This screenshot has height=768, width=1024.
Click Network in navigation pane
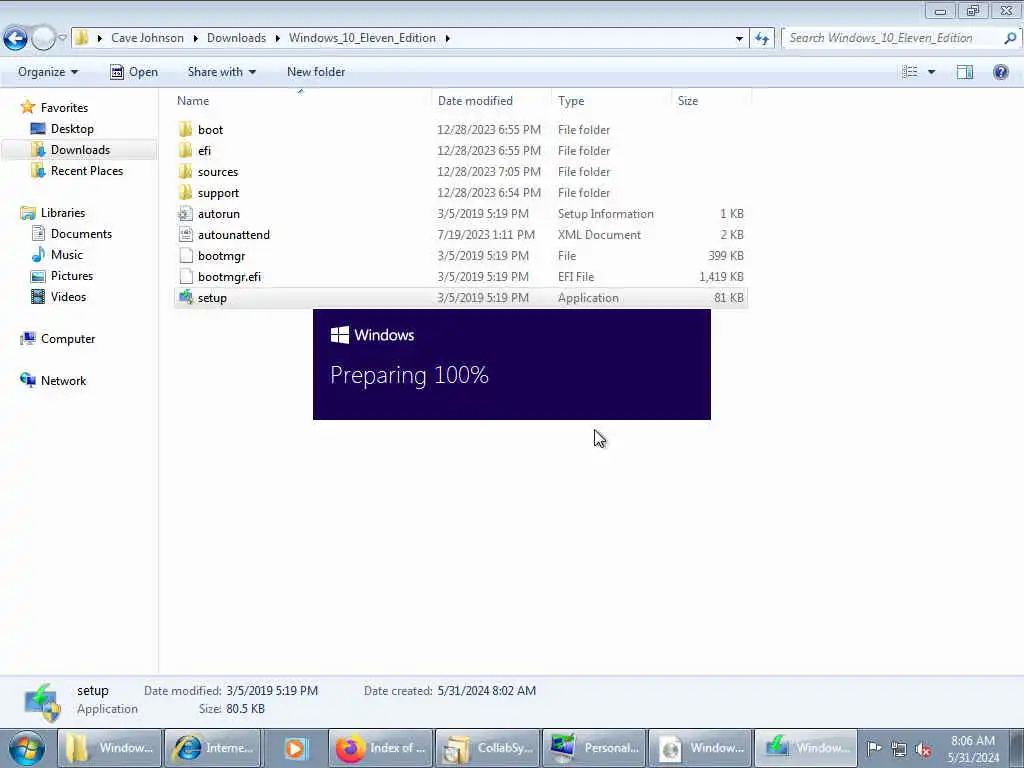click(63, 381)
